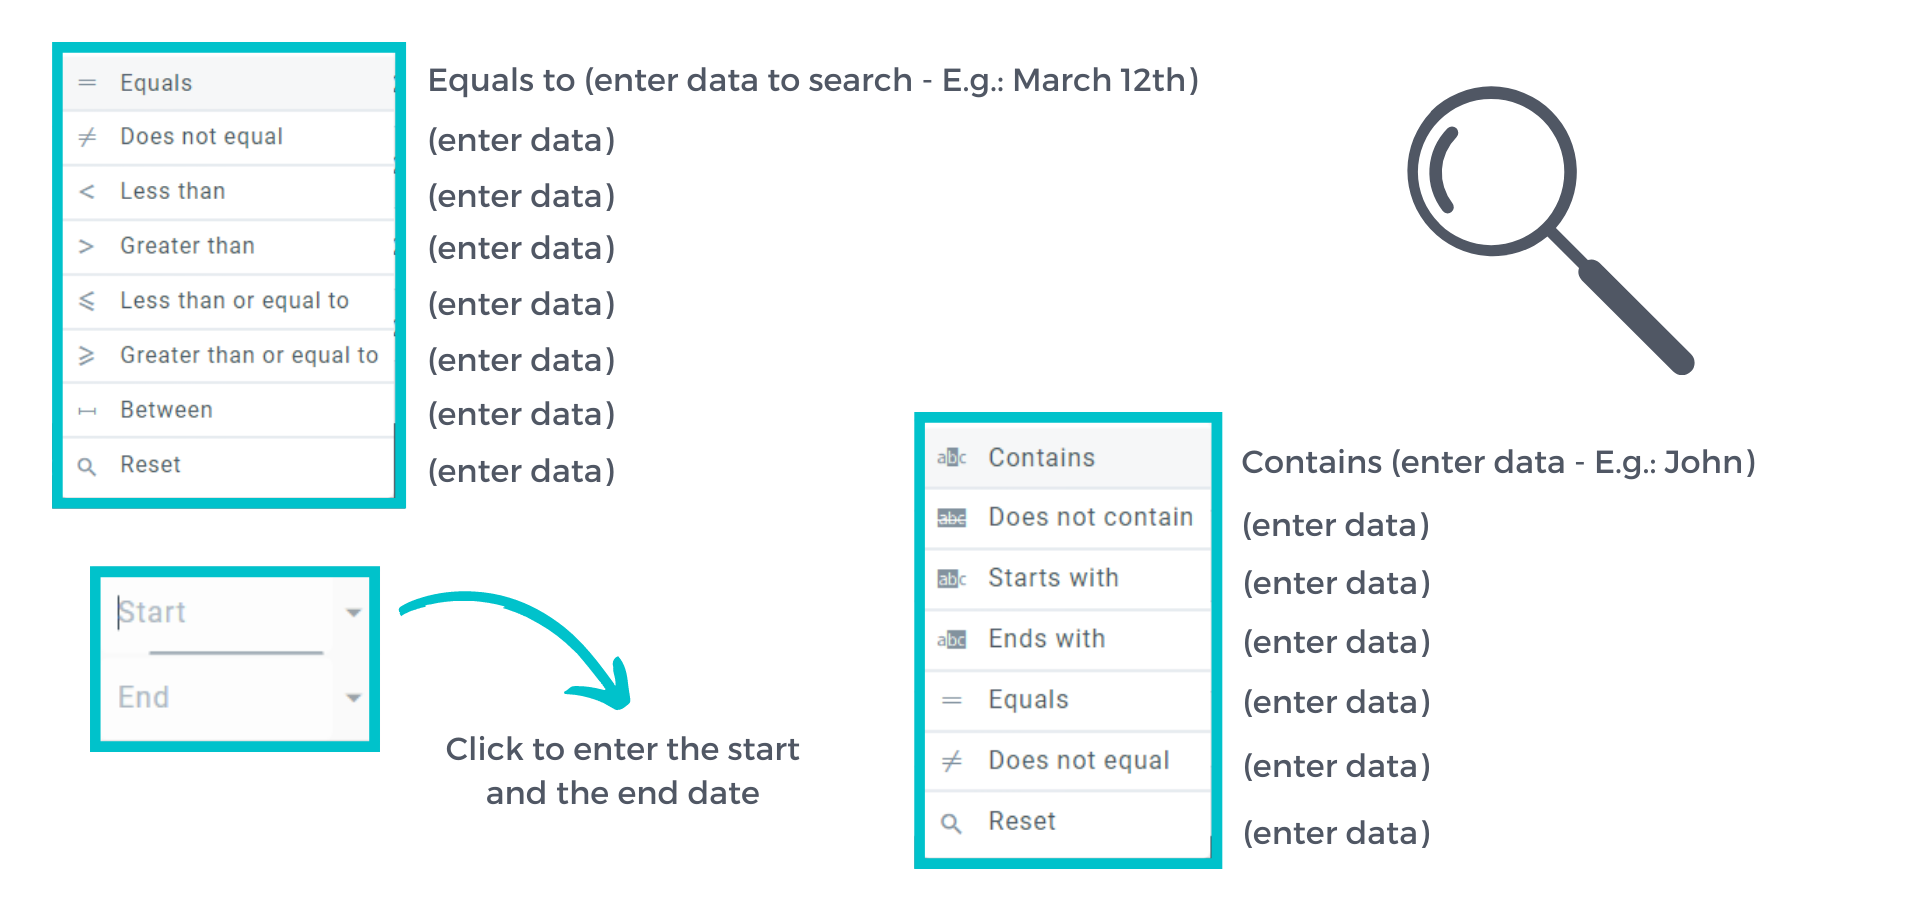Open the End date dropdown arrow
This screenshot has height=900, width=1920.
click(353, 697)
